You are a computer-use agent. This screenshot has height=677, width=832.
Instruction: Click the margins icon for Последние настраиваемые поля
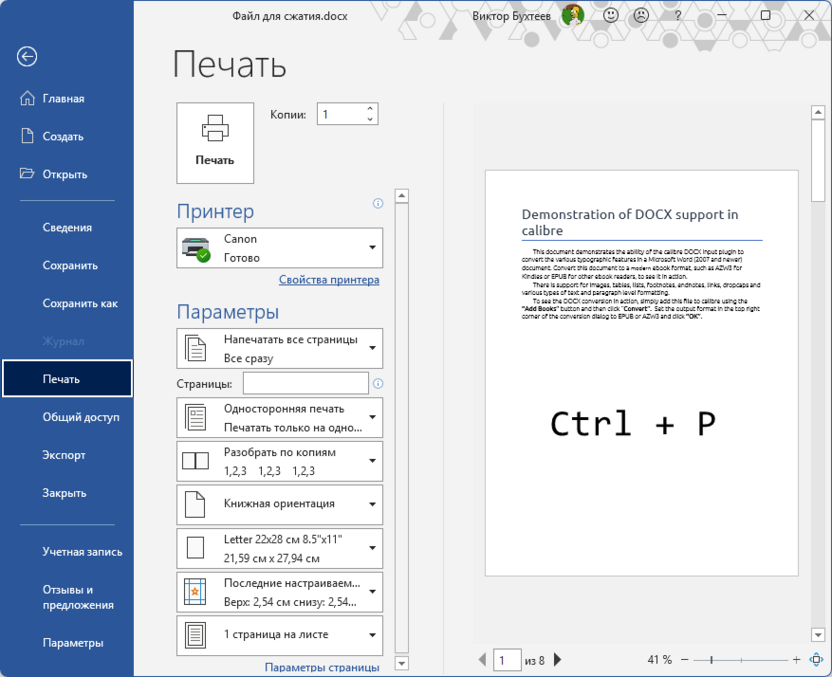[196, 592]
